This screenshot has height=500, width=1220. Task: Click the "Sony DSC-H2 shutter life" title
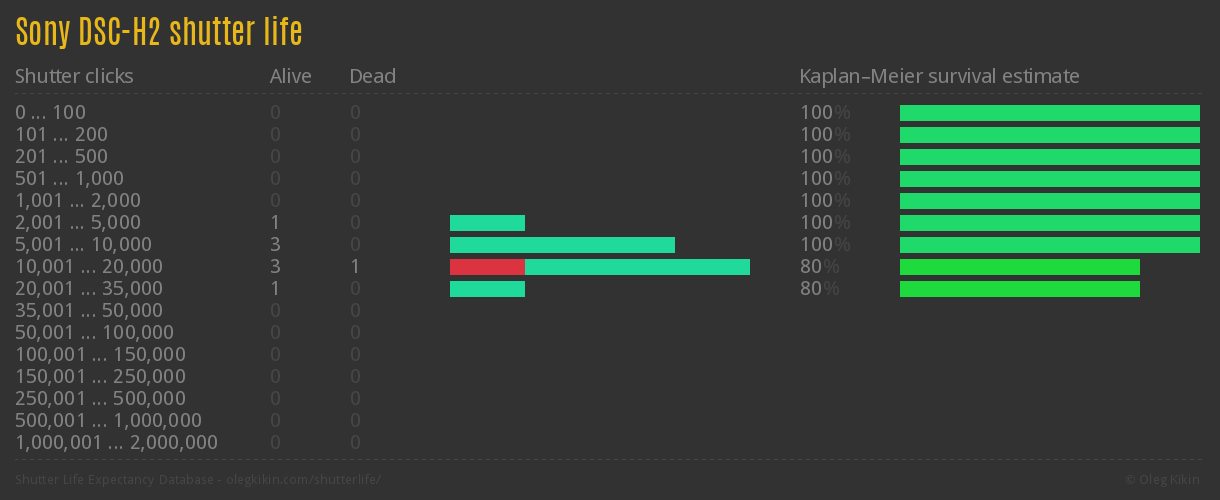(158, 32)
